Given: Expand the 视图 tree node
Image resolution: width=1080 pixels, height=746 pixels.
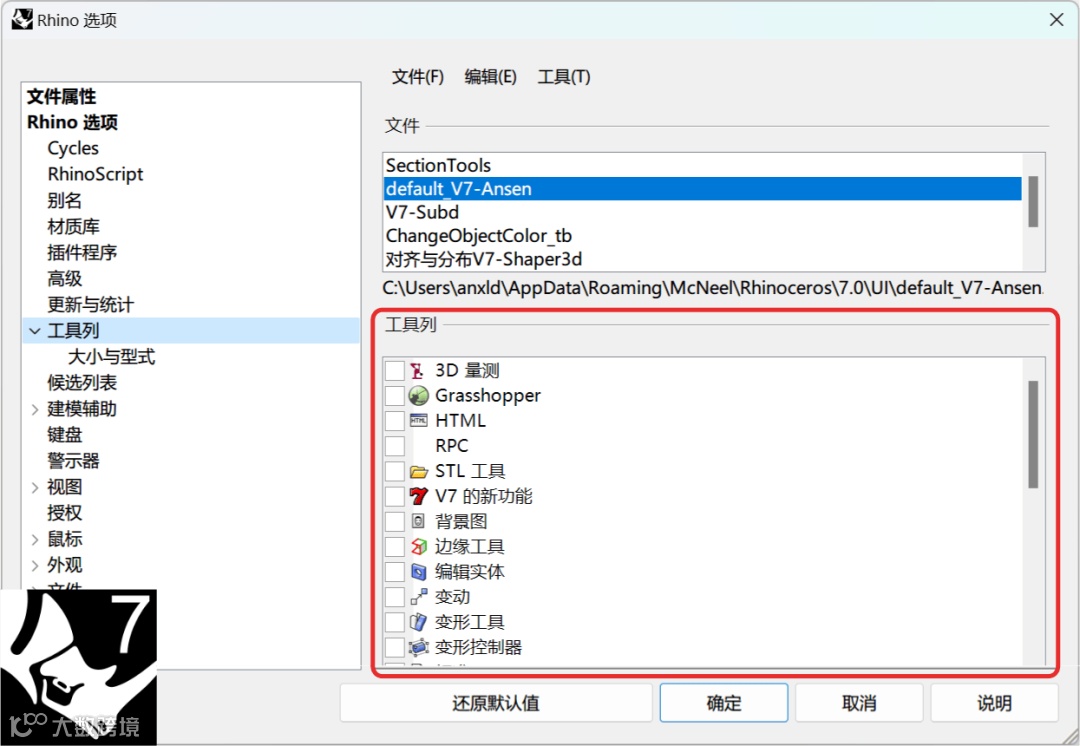Looking at the screenshot, I should pos(35,488).
